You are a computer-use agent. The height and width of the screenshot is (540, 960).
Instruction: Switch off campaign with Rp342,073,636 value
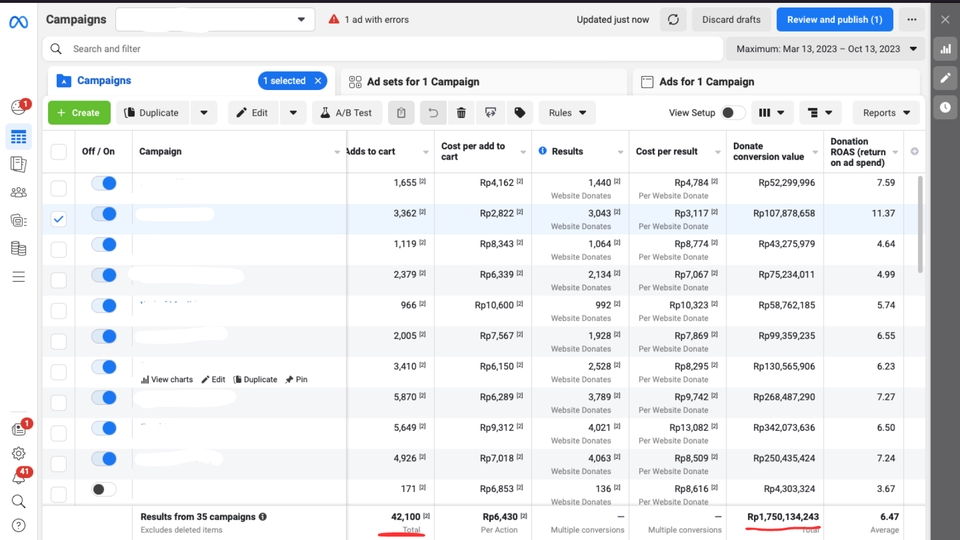(x=103, y=428)
